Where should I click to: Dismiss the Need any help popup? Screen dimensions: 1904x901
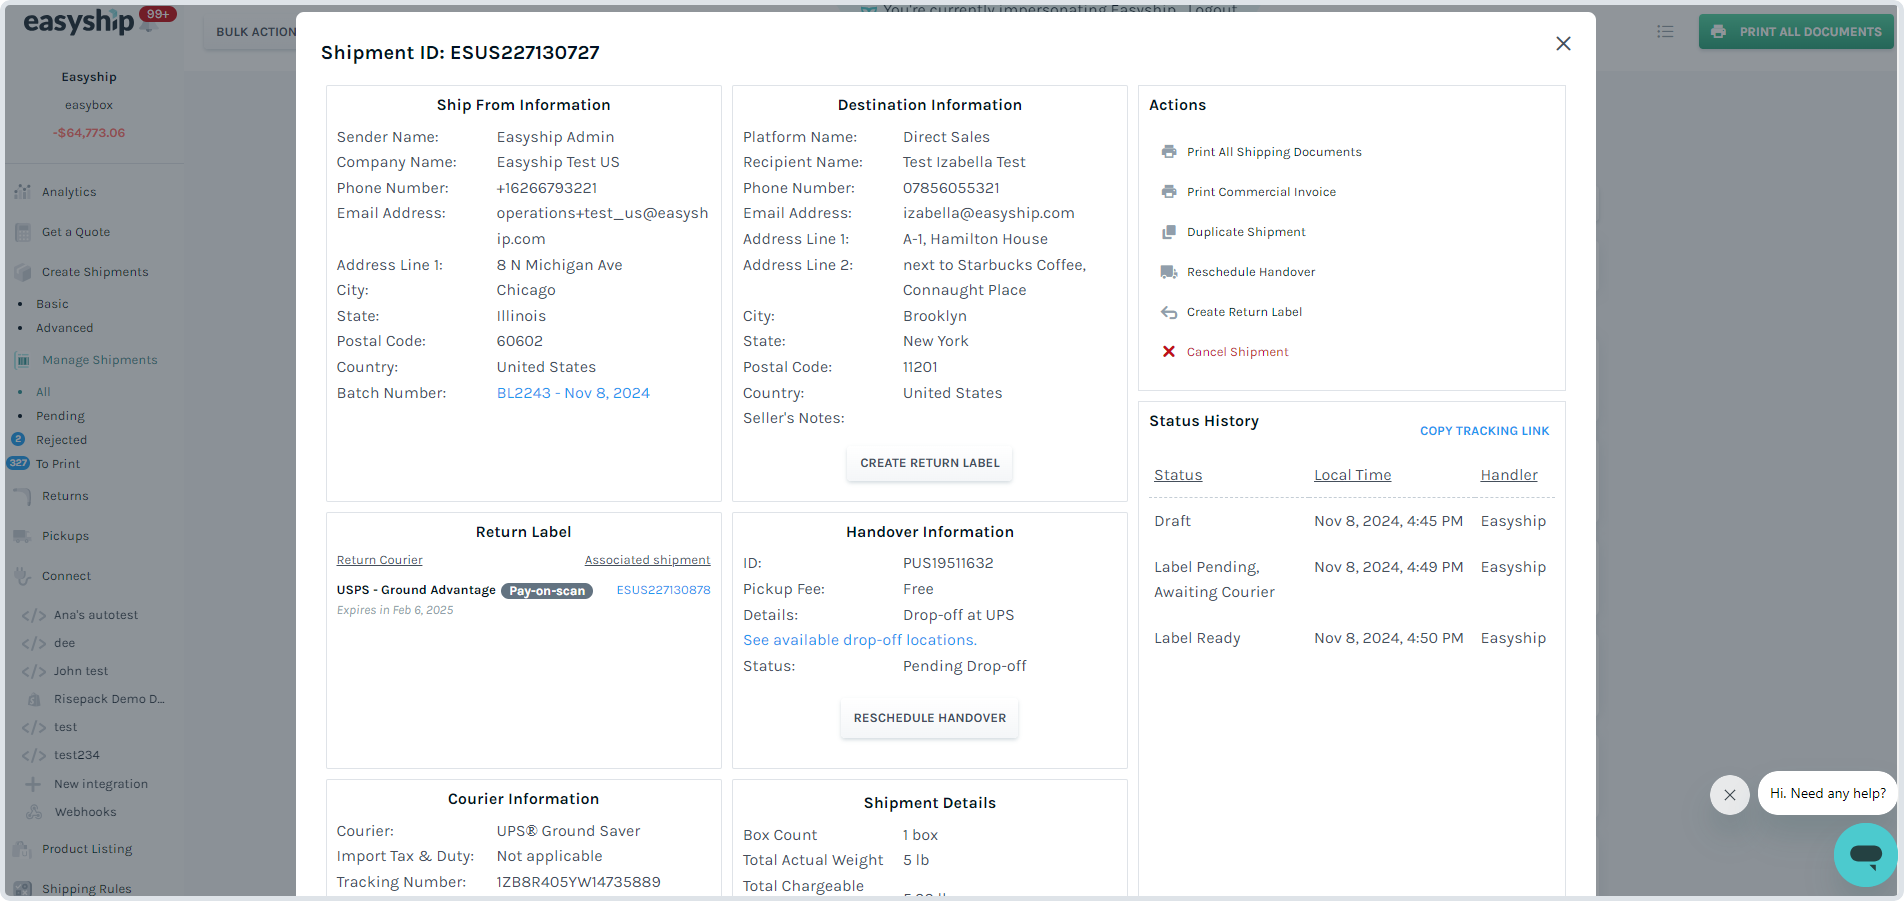click(1729, 795)
